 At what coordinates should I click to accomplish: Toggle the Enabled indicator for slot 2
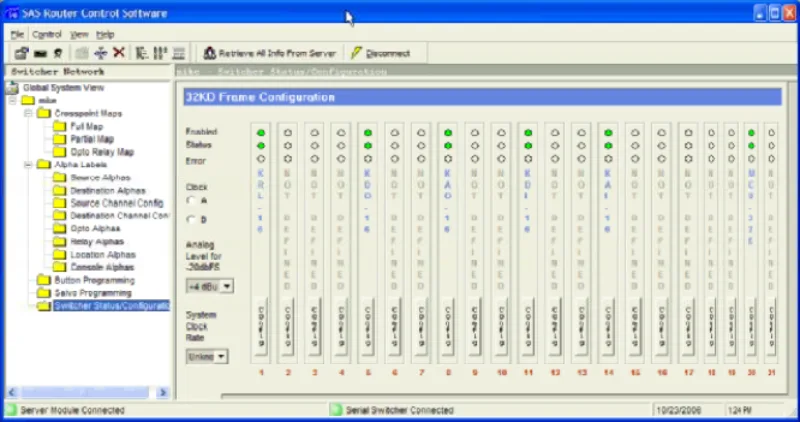[x=288, y=133]
